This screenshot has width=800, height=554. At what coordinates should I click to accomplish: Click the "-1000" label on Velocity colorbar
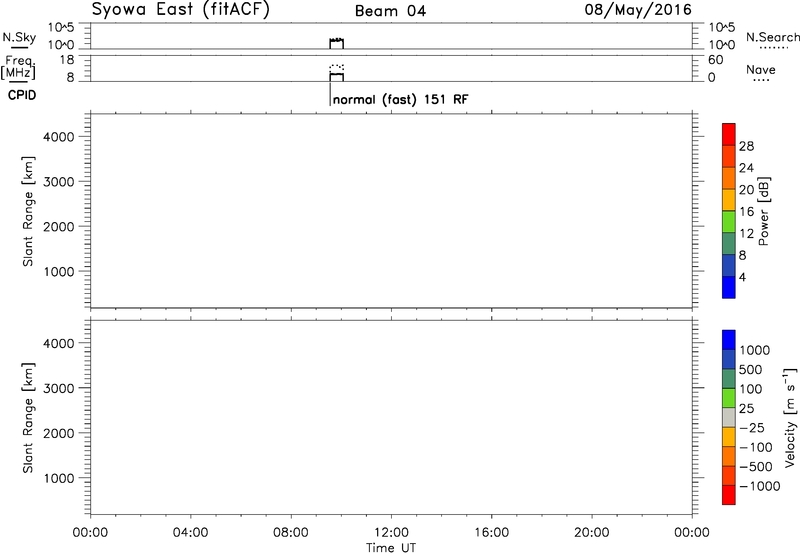759,486
